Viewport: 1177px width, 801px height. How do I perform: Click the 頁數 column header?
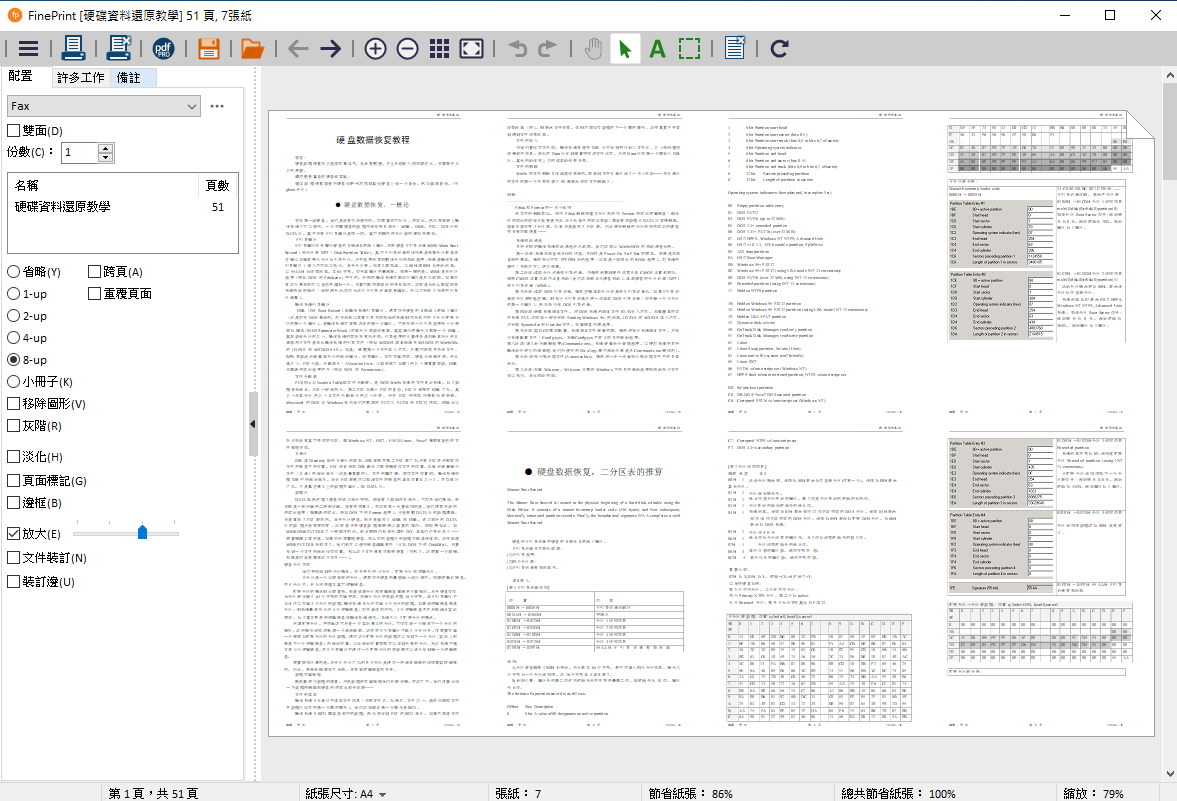click(218, 185)
